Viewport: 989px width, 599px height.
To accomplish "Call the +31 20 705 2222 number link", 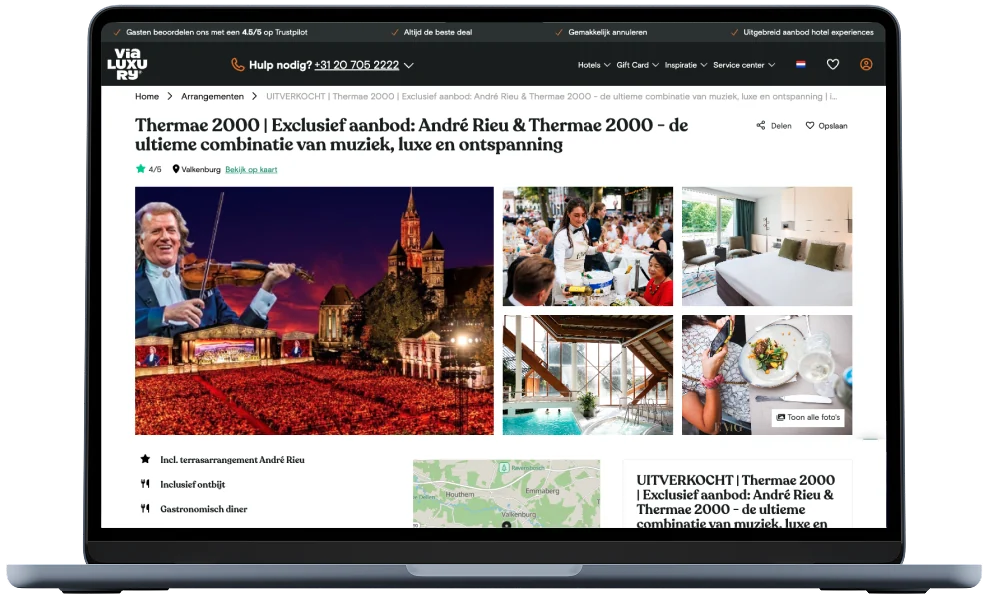I will (356, 65).
